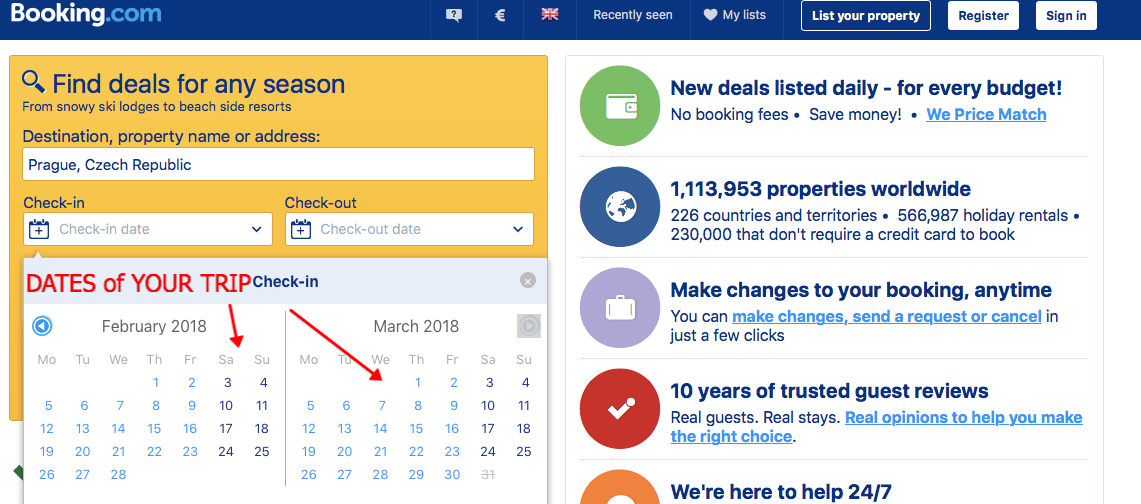The width and height of the screenshot is (1141, 504).
Task: Select March 18 in the calendar
Action: pos(524,429)
